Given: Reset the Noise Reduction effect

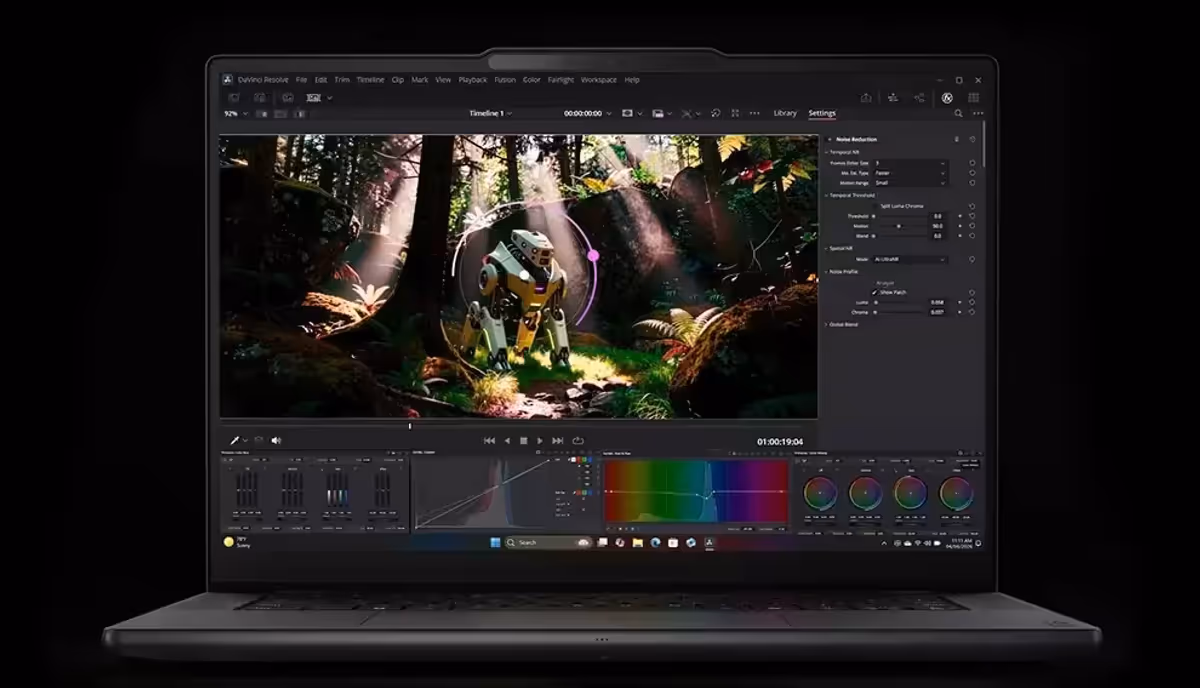Looking at the screenshot, I should (972, 139).
